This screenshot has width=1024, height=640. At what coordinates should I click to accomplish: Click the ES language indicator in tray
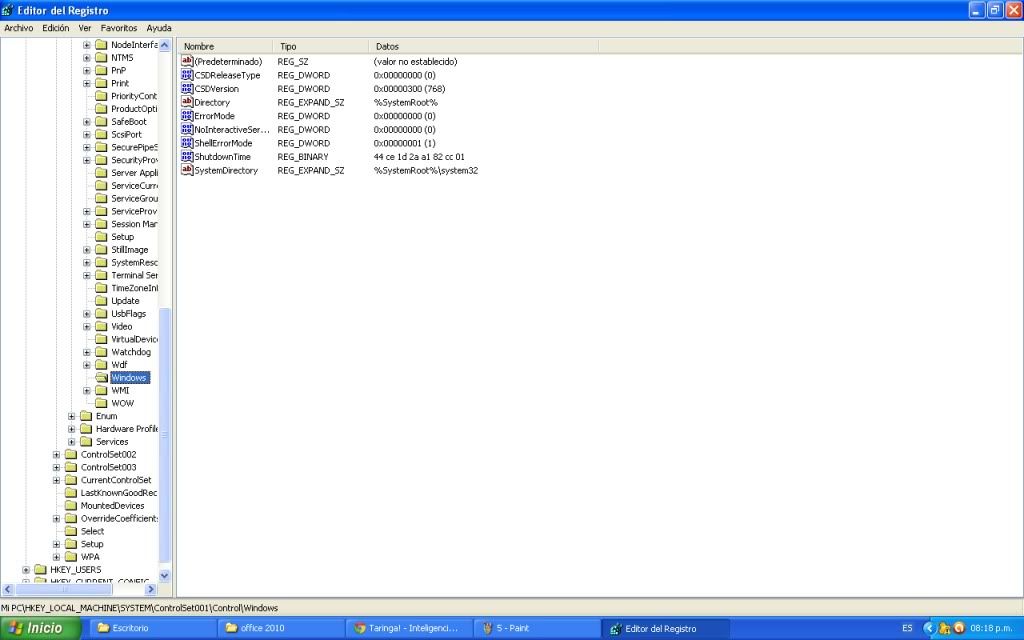click(907, 628)
